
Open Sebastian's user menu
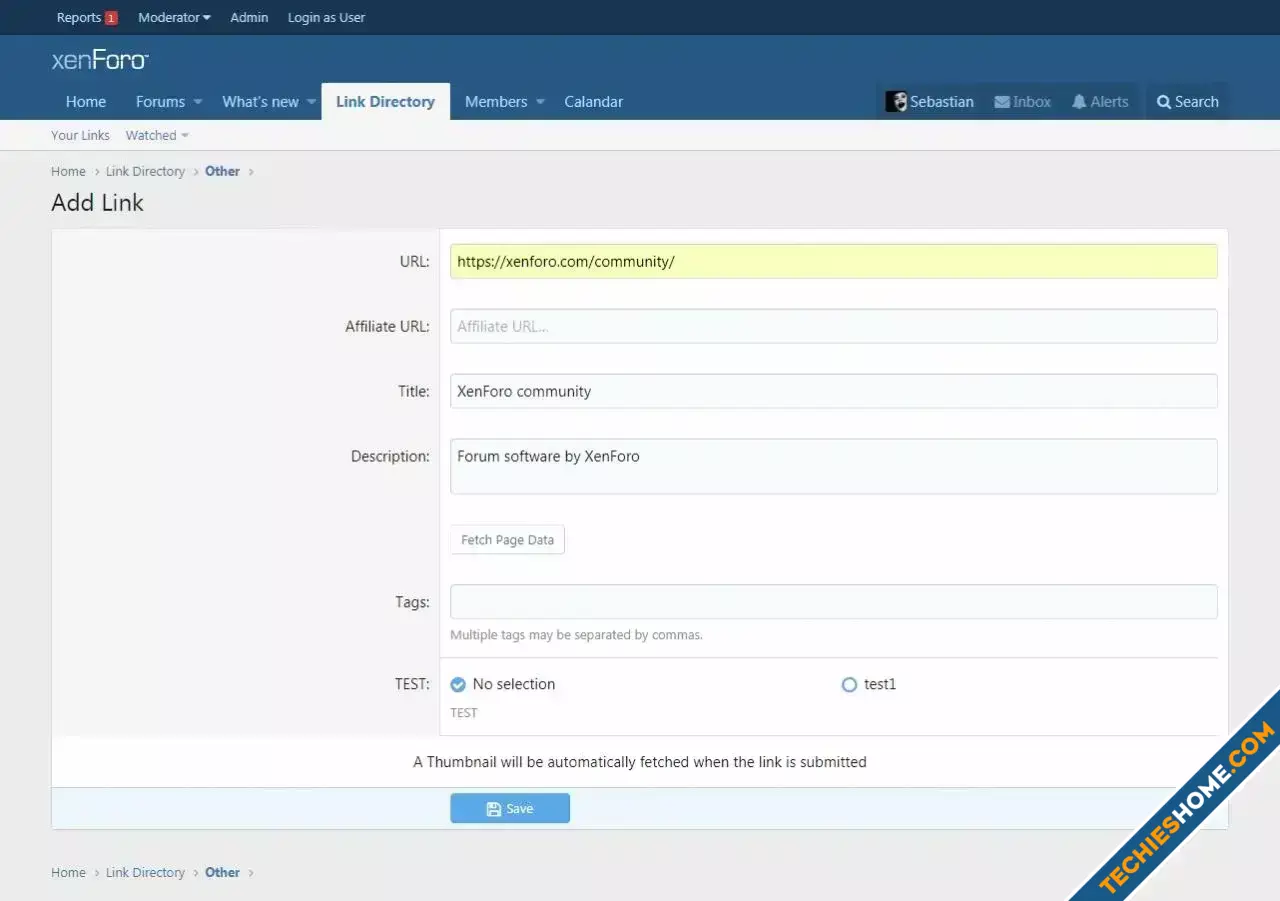pyautogui.click(x=930, y=102)
